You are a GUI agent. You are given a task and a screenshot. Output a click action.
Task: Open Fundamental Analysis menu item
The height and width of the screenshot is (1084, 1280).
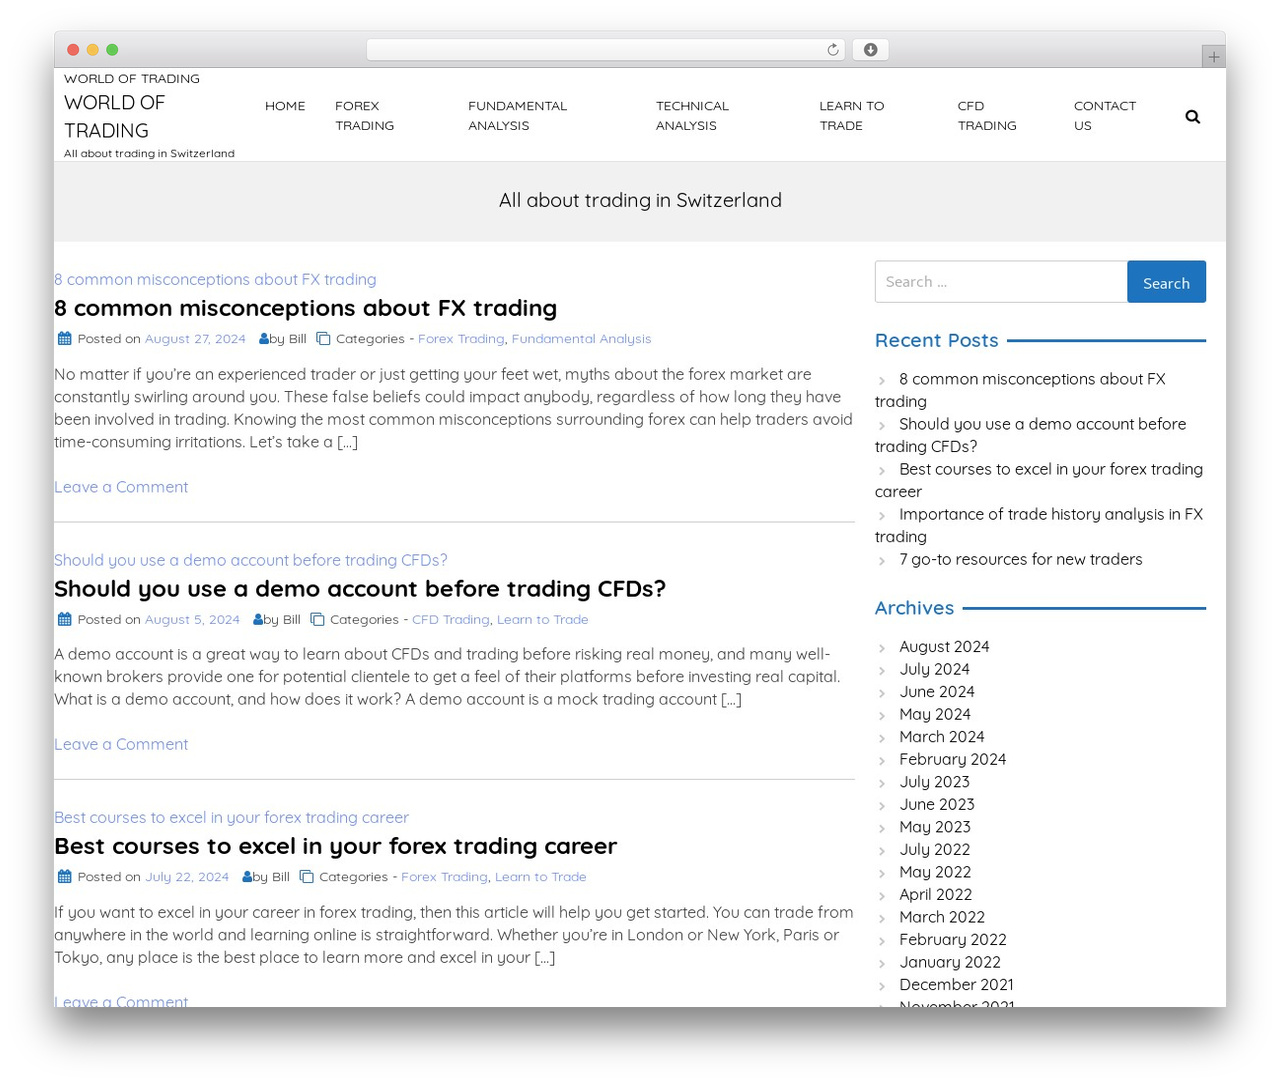point(517,116)
